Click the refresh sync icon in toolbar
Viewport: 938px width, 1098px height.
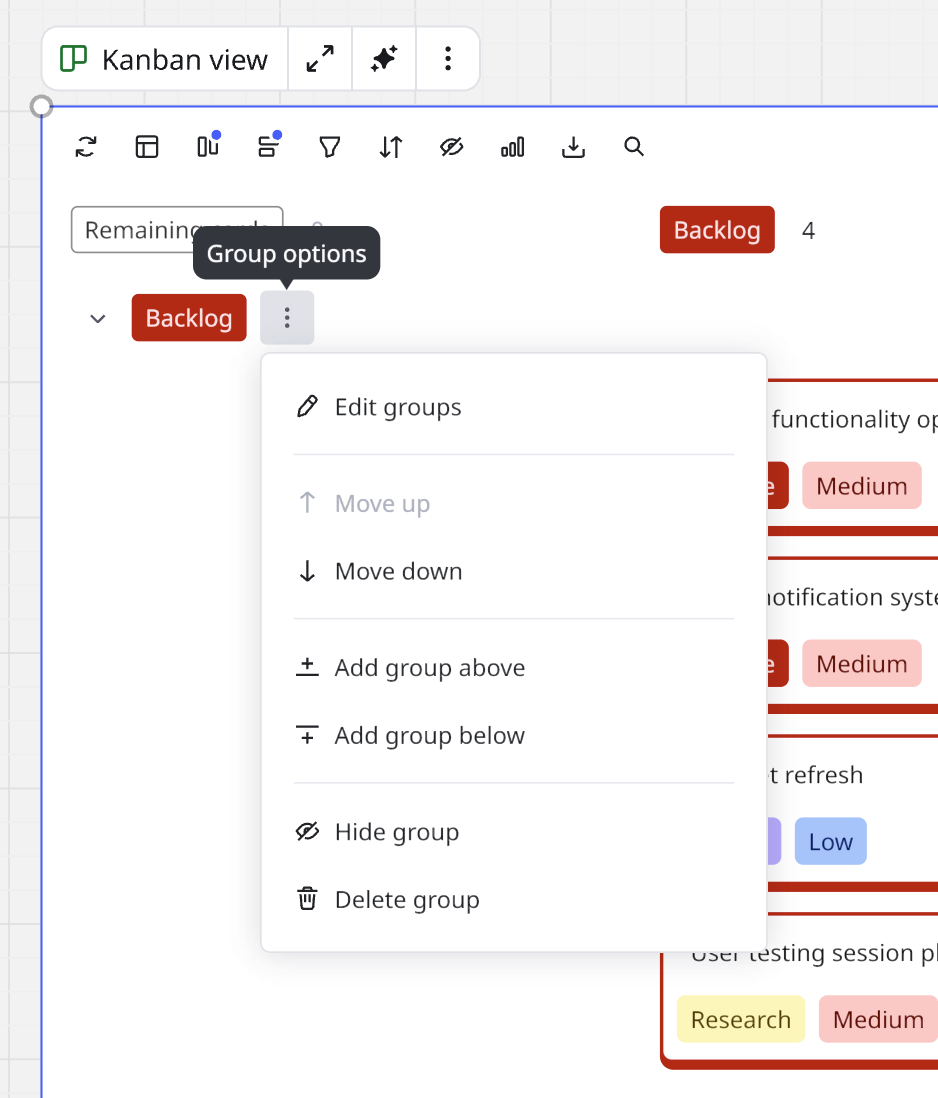pyautogui.click(x=86, y=147)
